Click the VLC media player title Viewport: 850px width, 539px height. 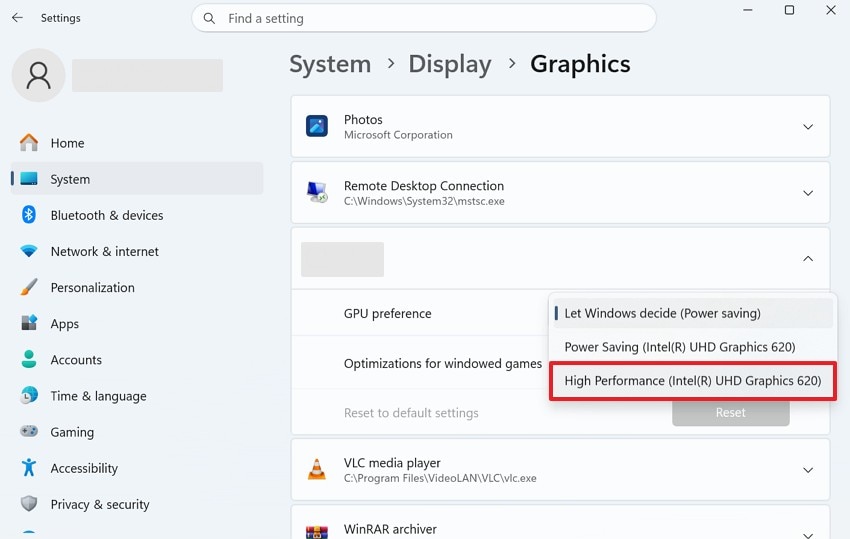pos(392,463)
